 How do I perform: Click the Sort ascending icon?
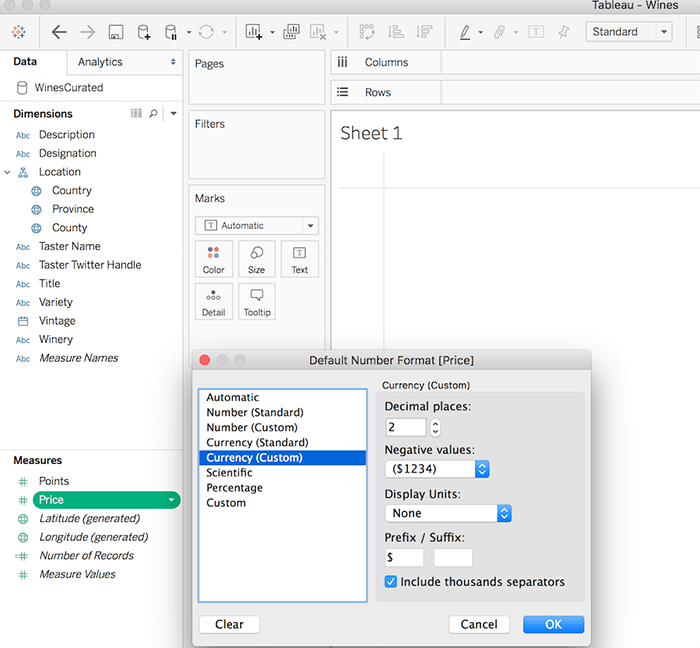click(x=396, y=32)
